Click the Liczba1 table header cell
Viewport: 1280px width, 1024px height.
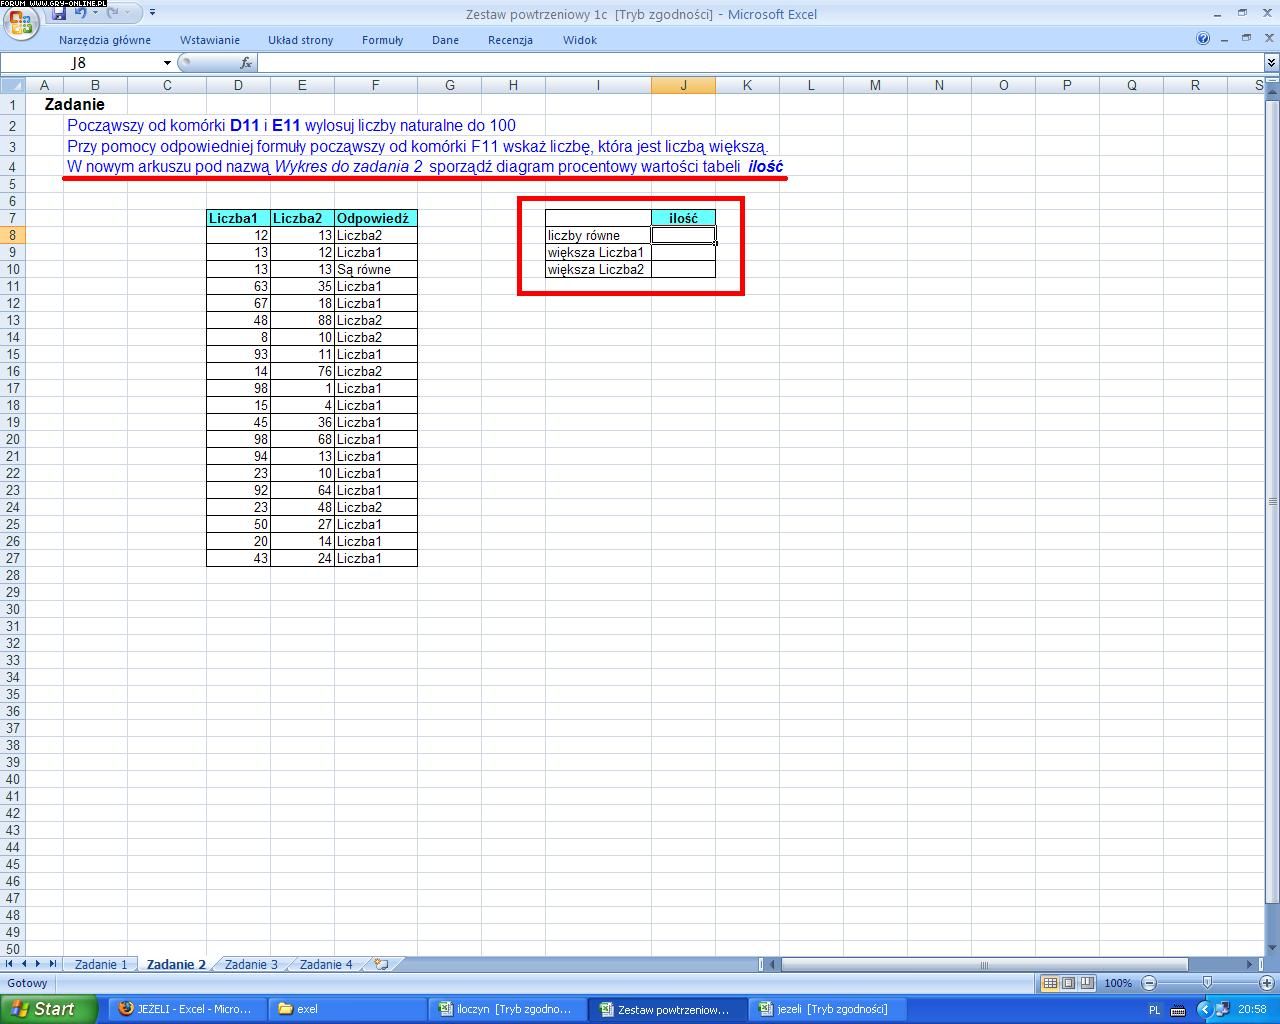(238, 218)
